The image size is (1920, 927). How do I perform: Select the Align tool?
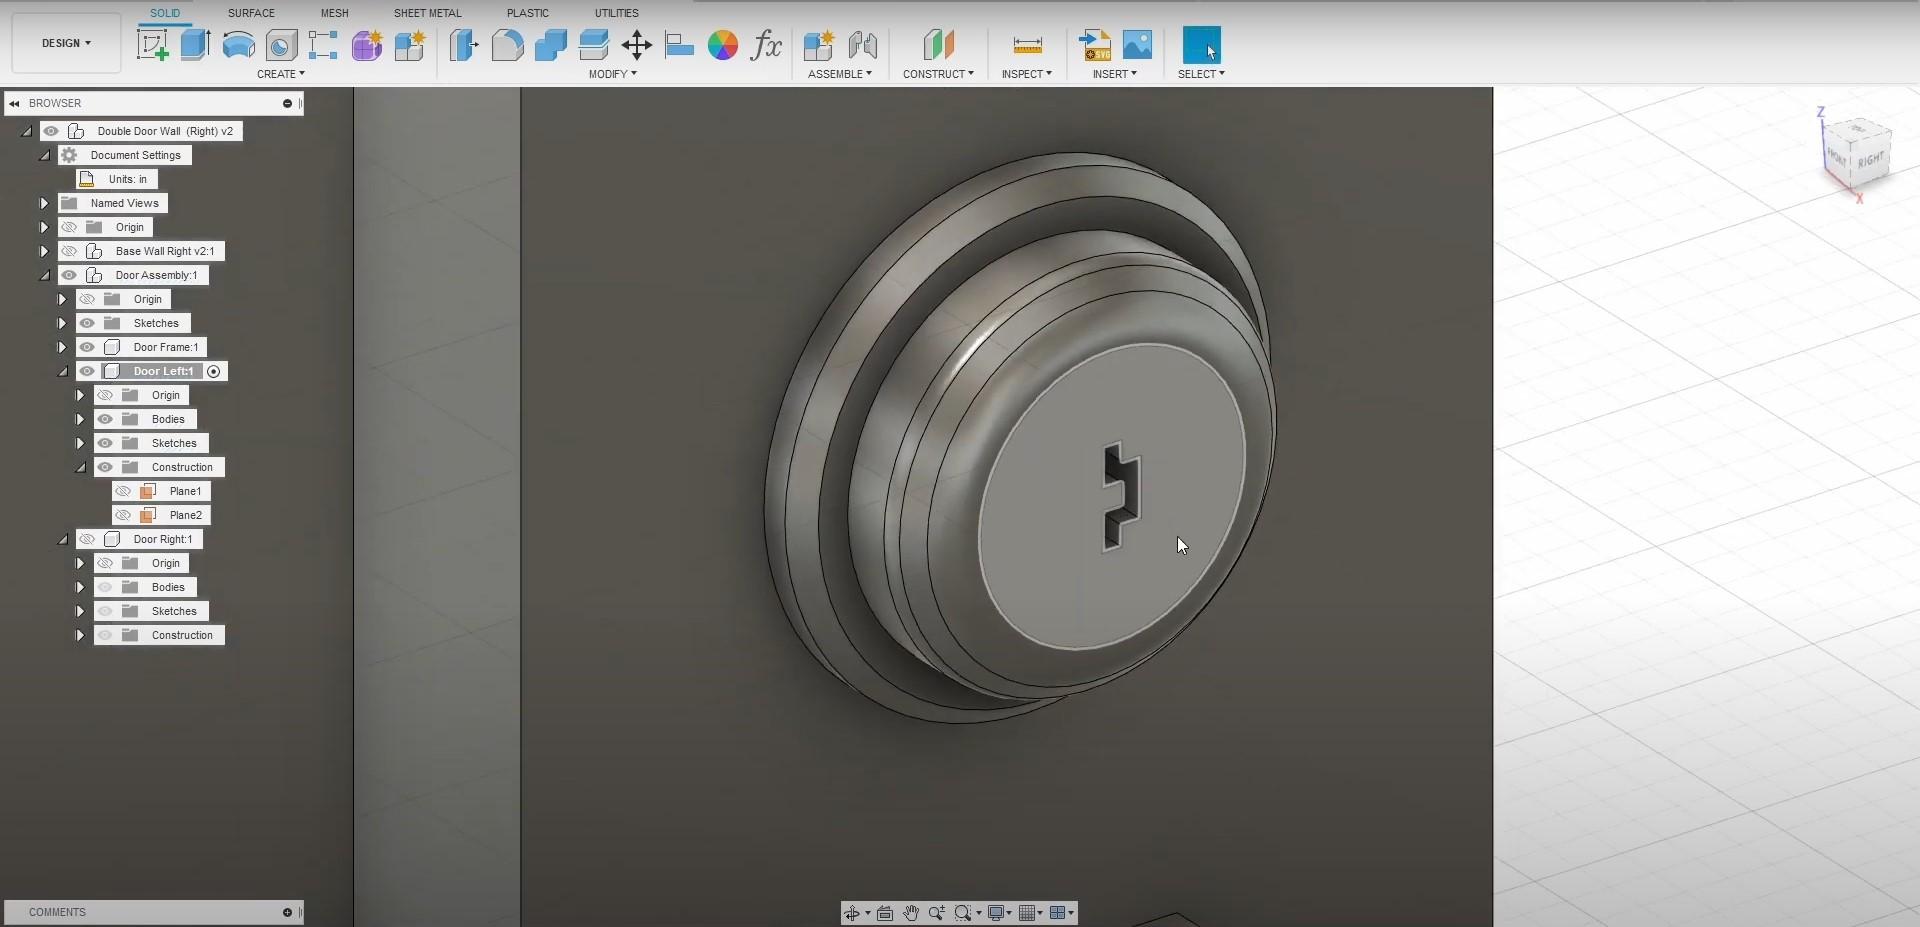tap(679, 45)
